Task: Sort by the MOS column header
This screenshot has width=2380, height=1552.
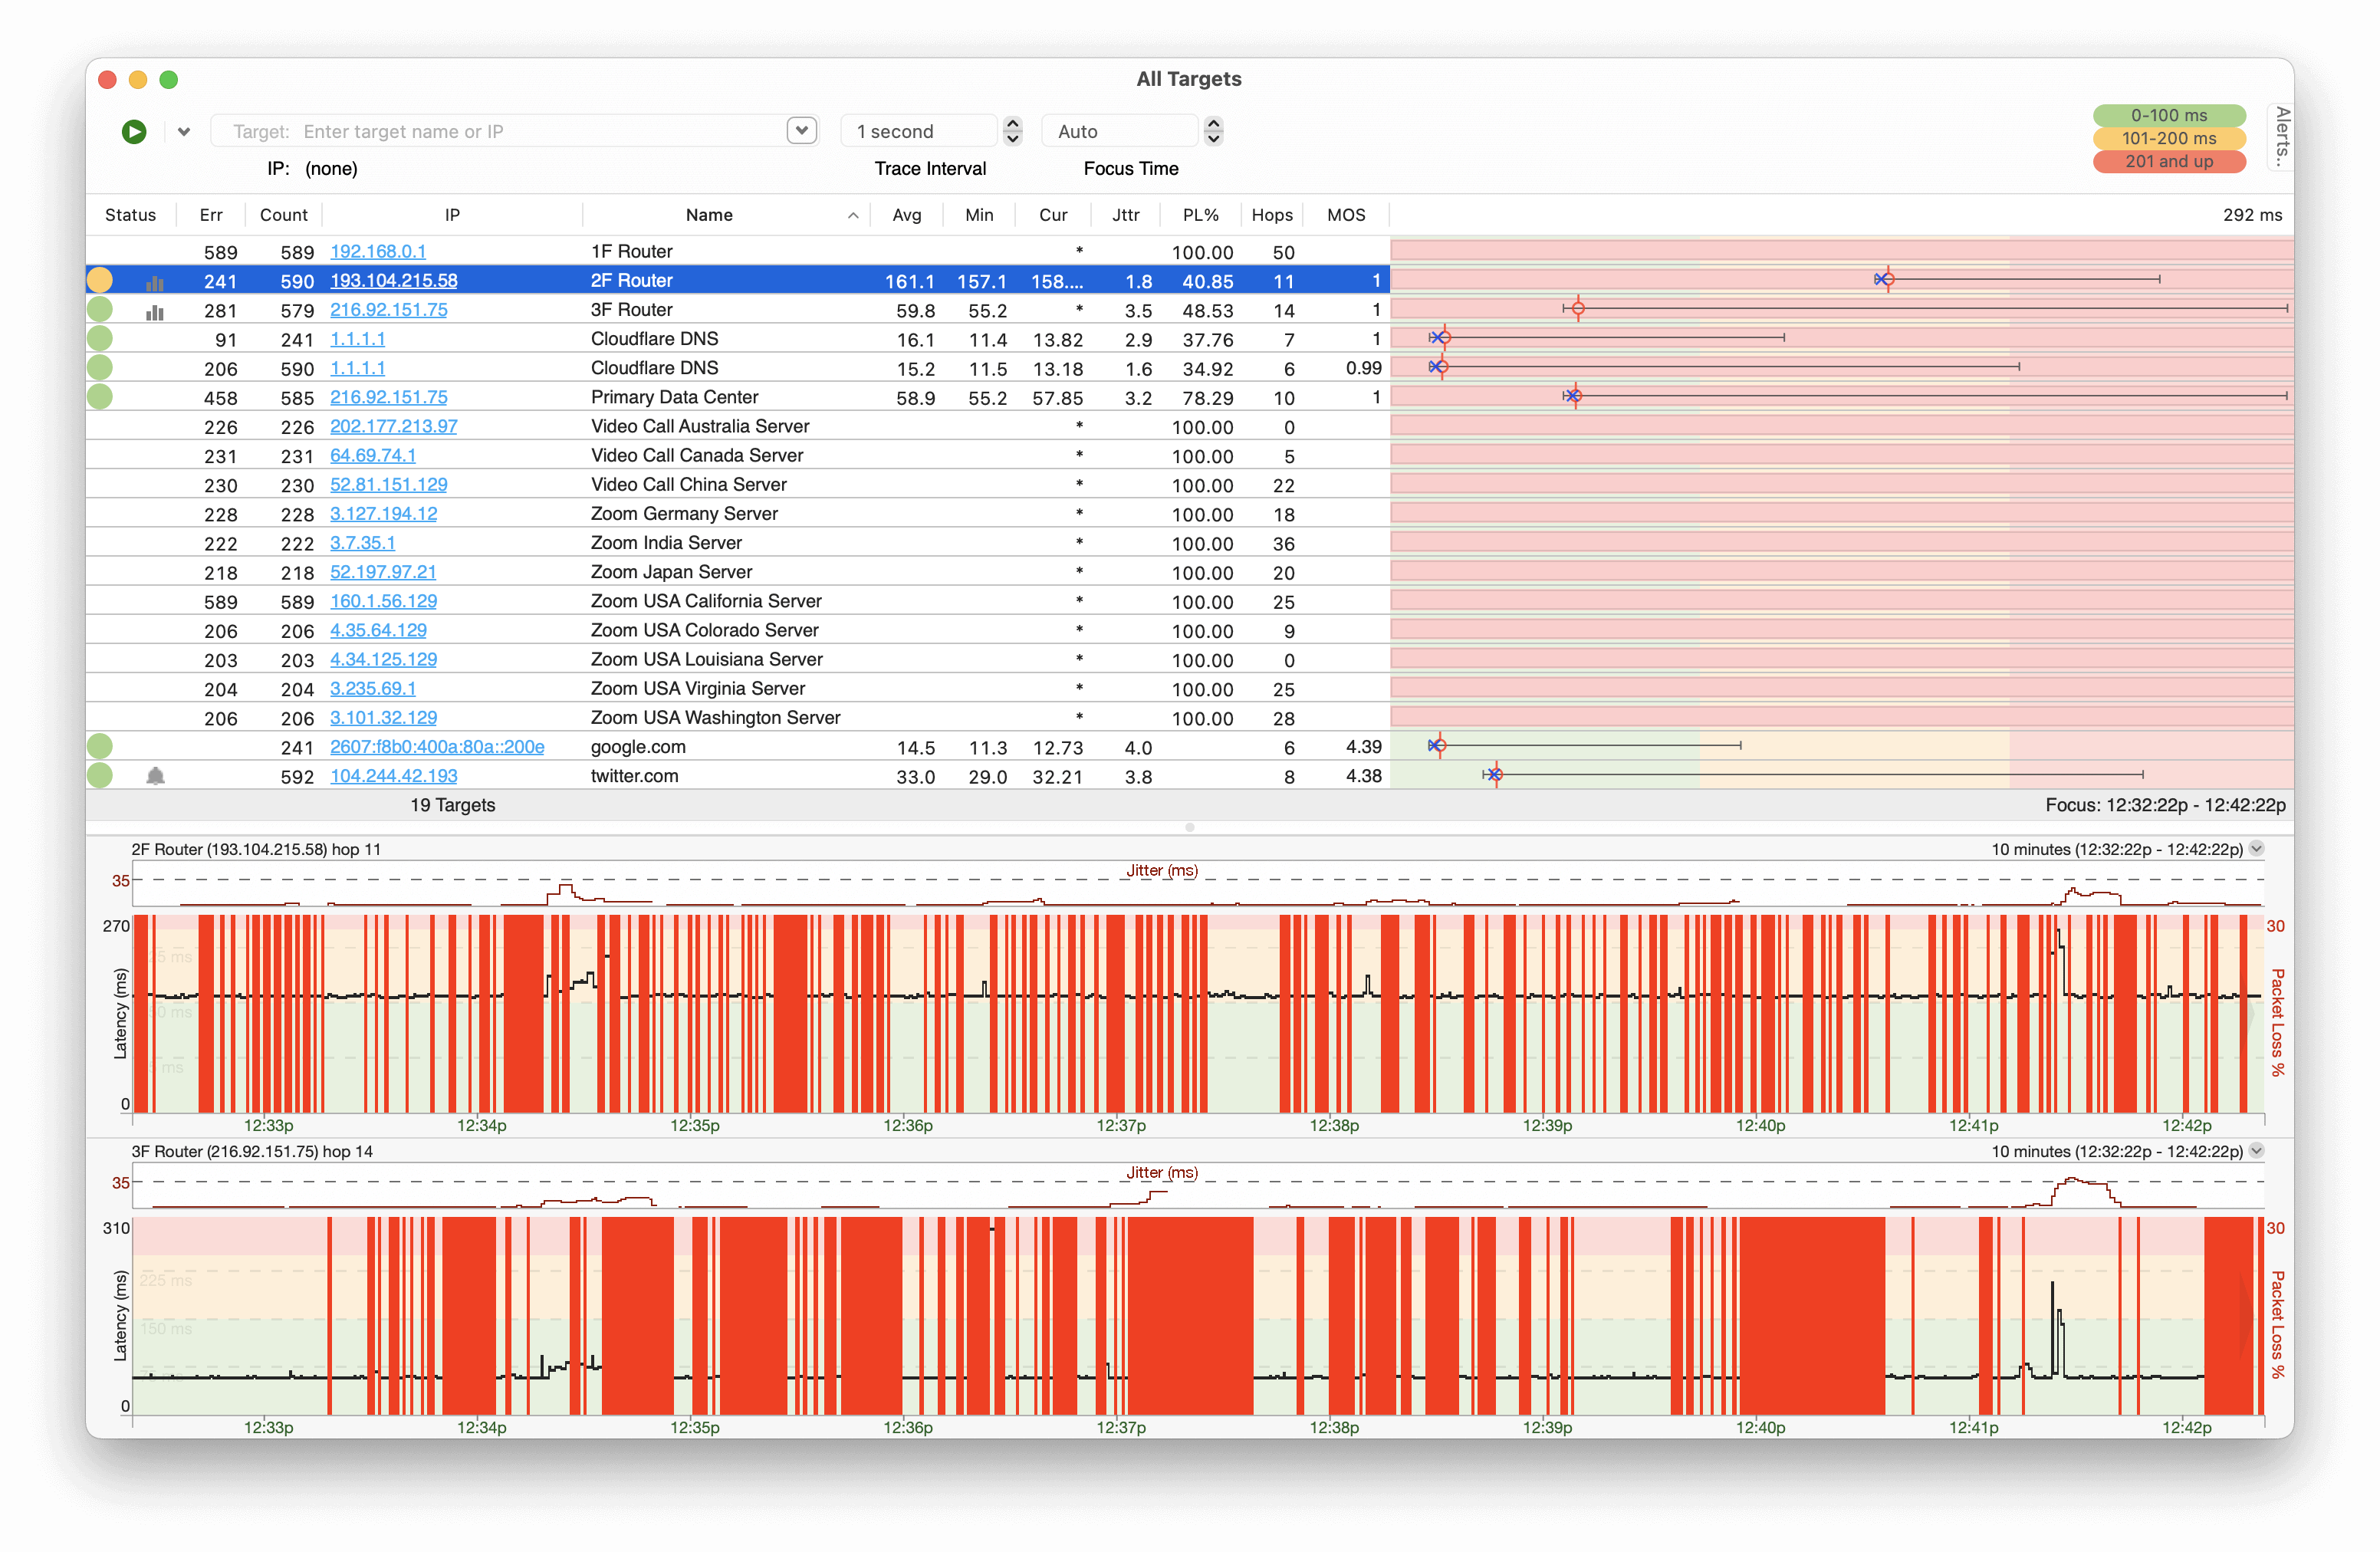Action: tap(1346, 215)
